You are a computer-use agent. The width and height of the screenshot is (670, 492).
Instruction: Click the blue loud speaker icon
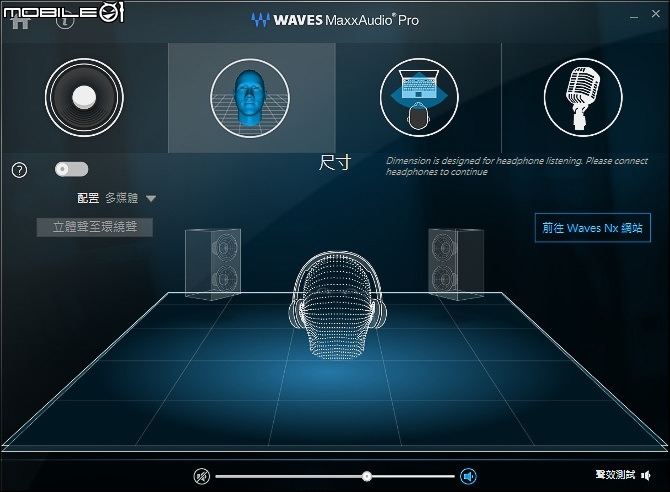click(x=468, y=476)
